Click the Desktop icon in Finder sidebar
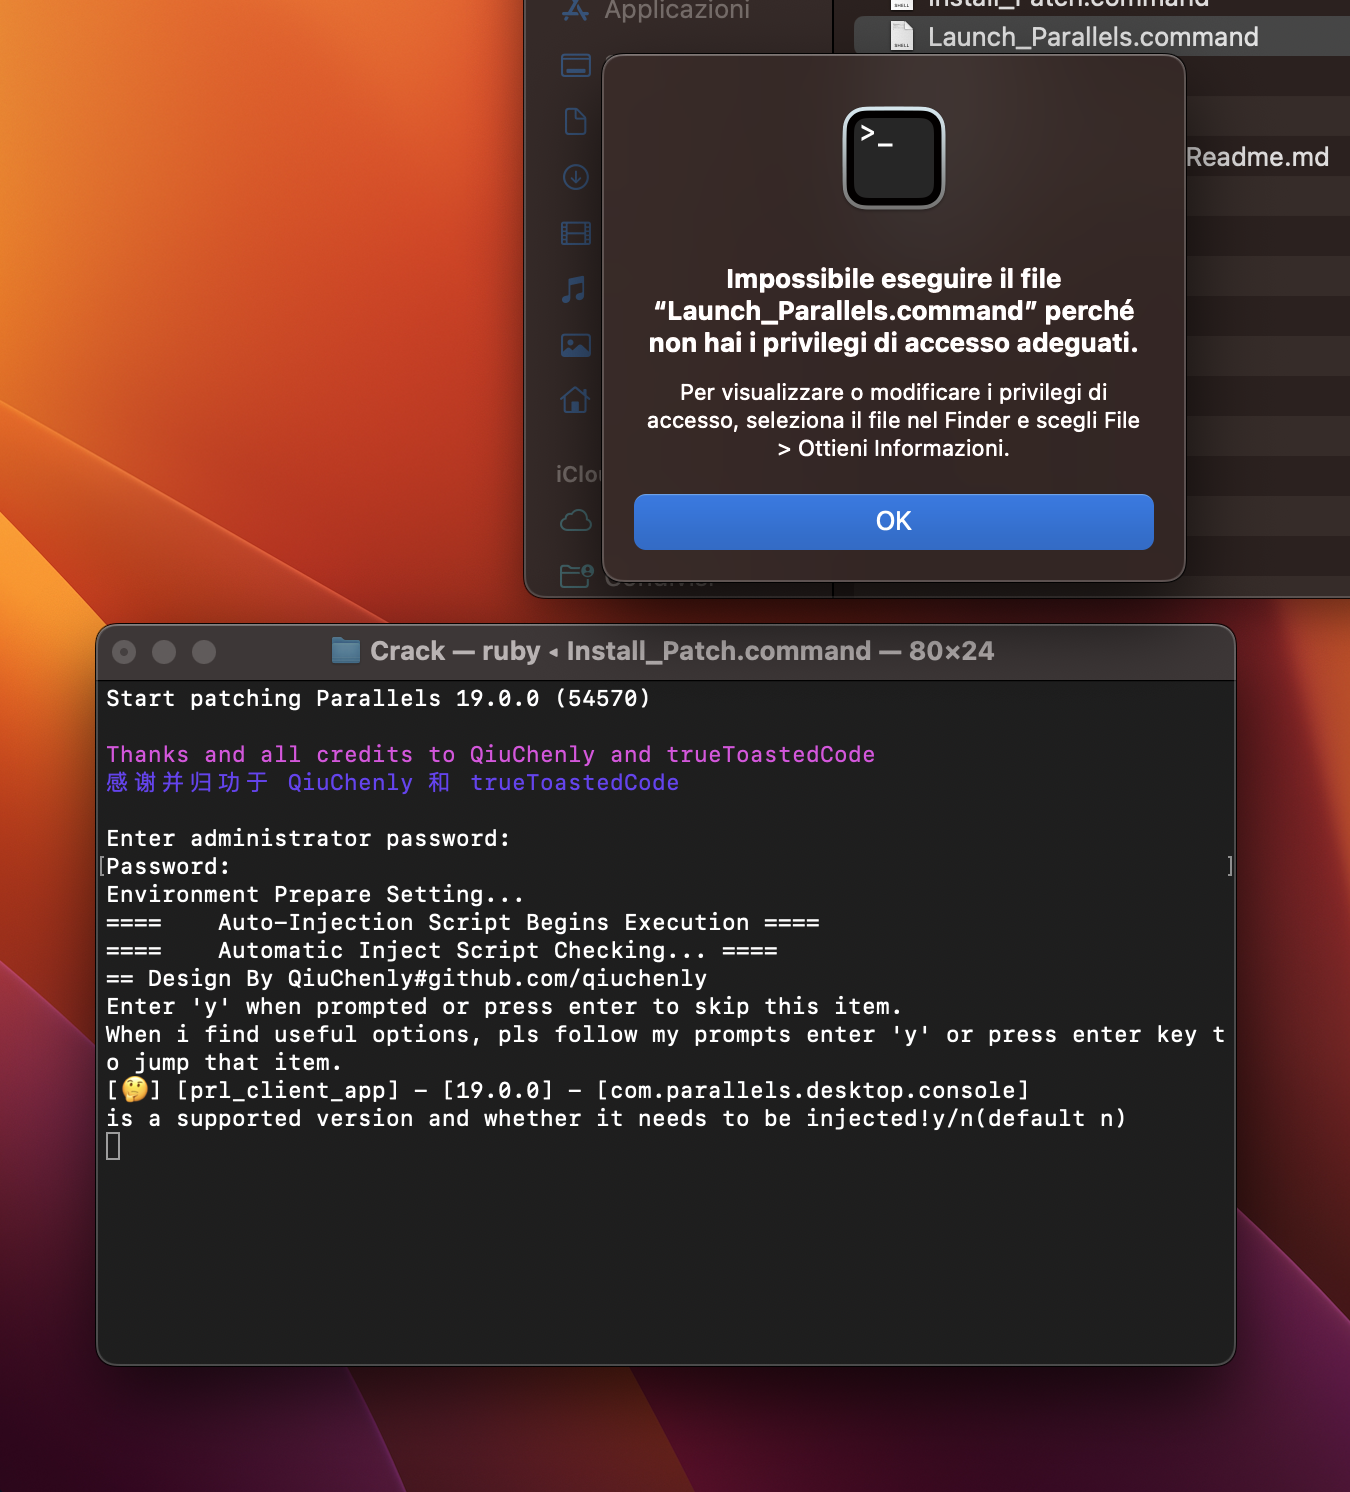1350x1492 pixels. click(575, 66)
